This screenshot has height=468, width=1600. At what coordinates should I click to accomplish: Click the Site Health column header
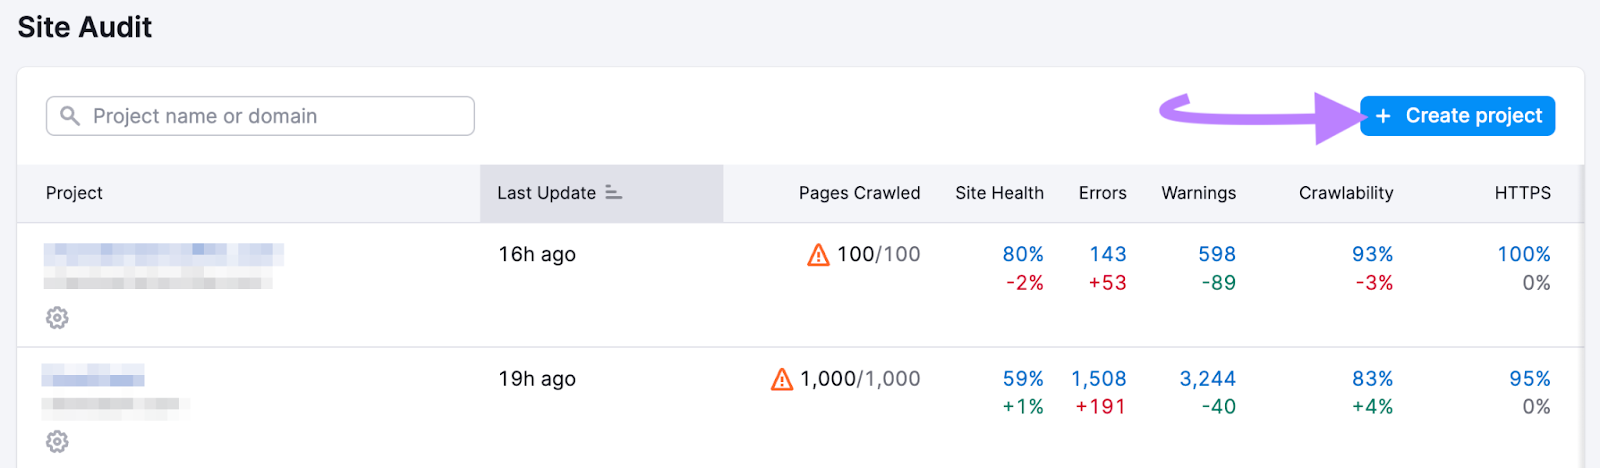[x=999, y=193]
